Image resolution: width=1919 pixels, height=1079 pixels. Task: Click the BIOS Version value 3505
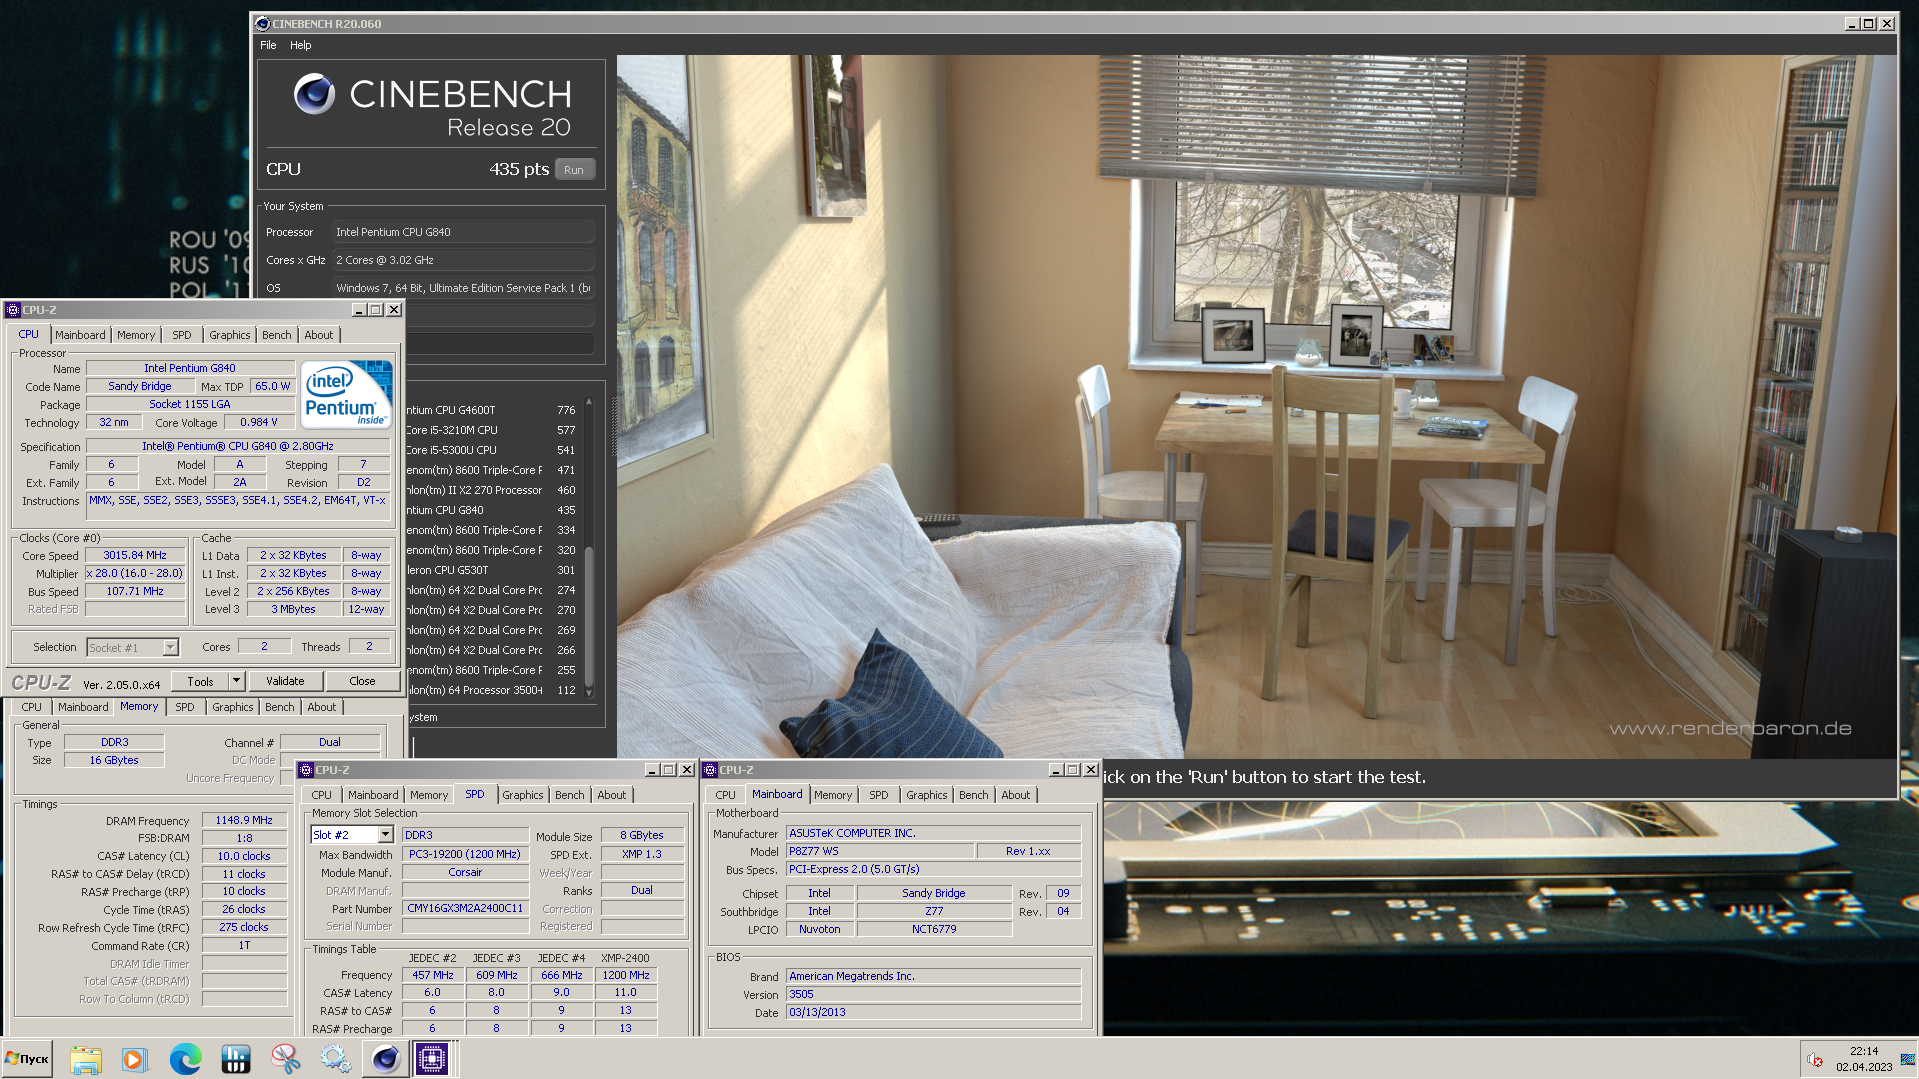933,994
